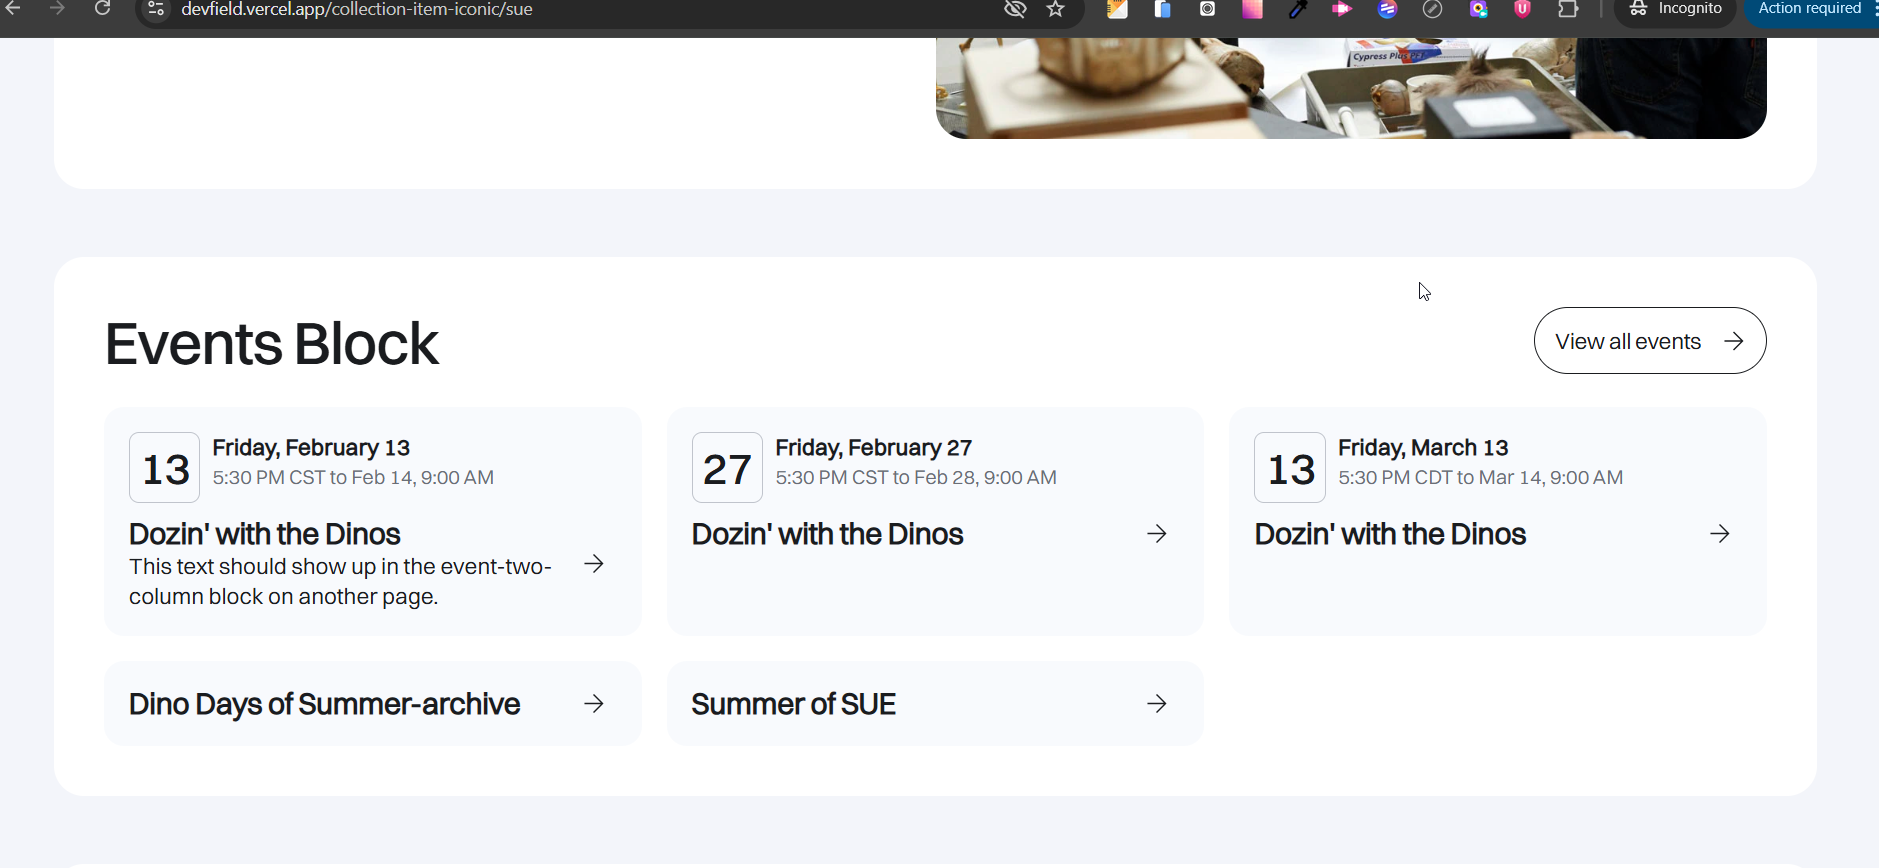Click the specimen photo at the top
Viewport: 1879px width, 868px height.
(1350, 88)
